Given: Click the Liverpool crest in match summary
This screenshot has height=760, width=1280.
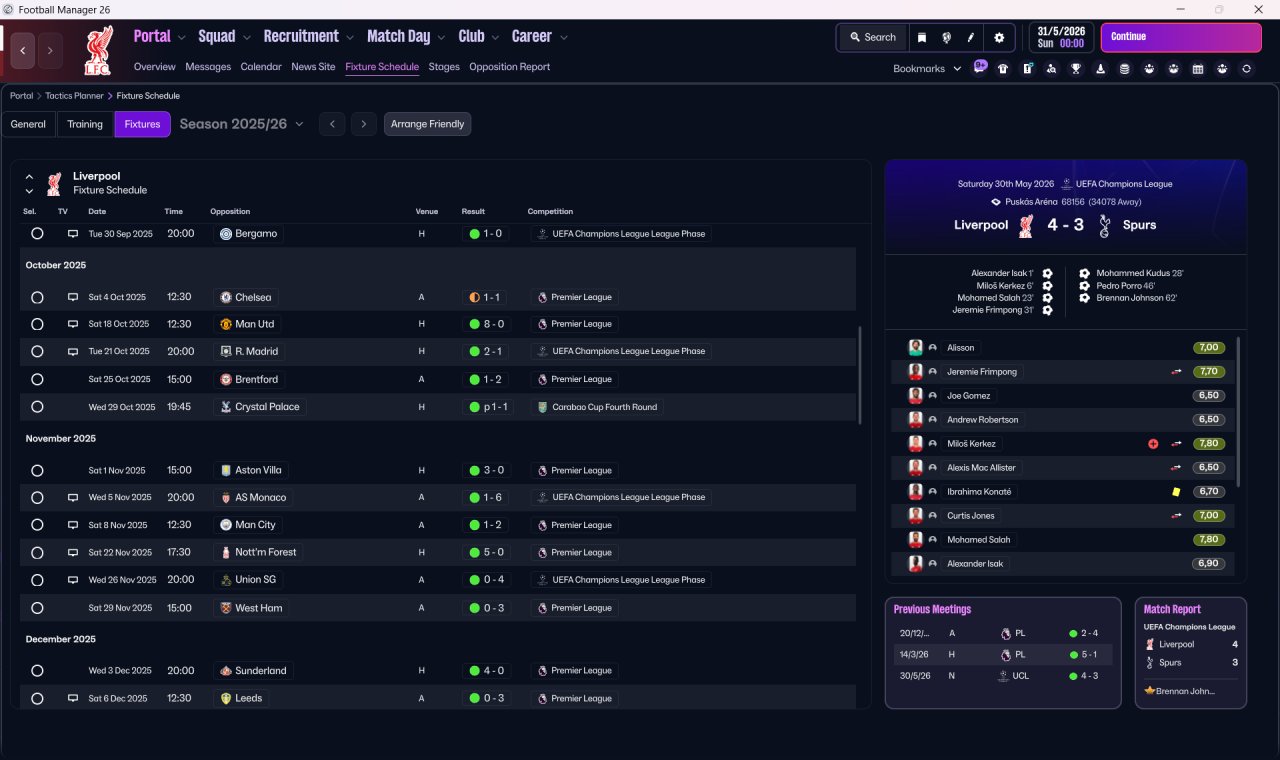Looking at the screenshot, I should point(1025,226).
